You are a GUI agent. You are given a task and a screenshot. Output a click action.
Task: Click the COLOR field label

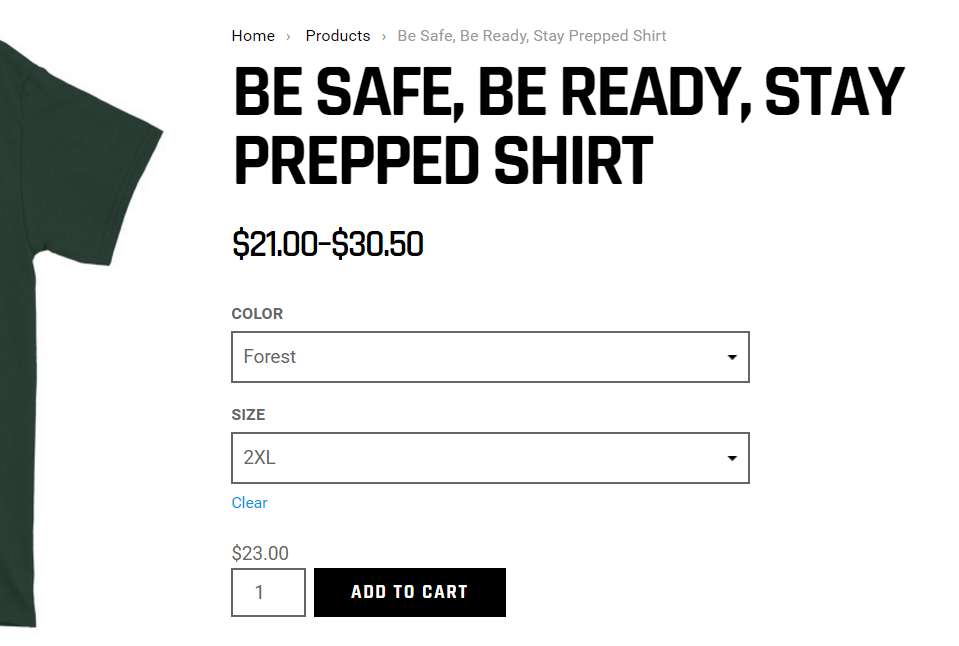257,314
